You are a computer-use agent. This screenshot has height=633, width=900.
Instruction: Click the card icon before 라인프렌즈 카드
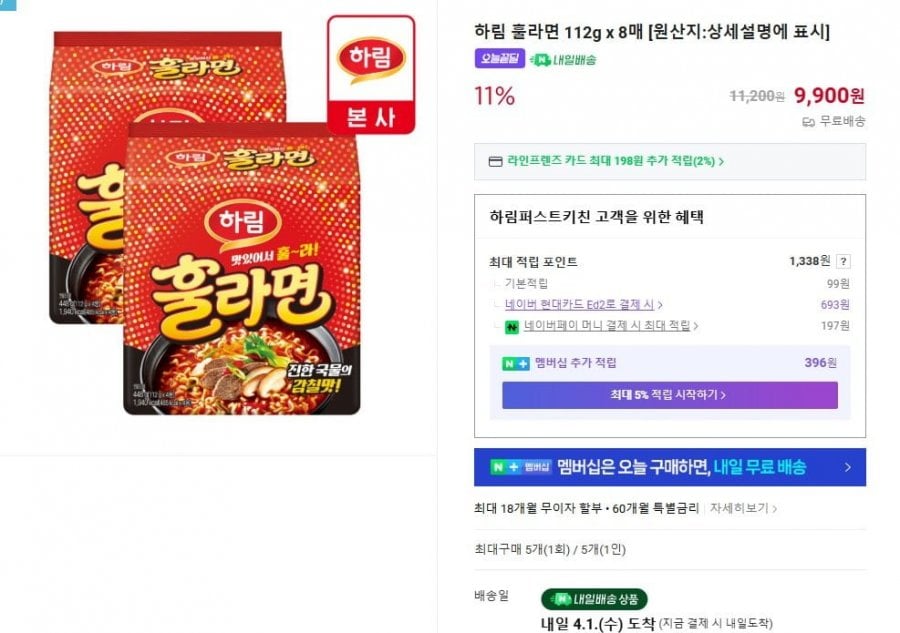coord(495,161)
